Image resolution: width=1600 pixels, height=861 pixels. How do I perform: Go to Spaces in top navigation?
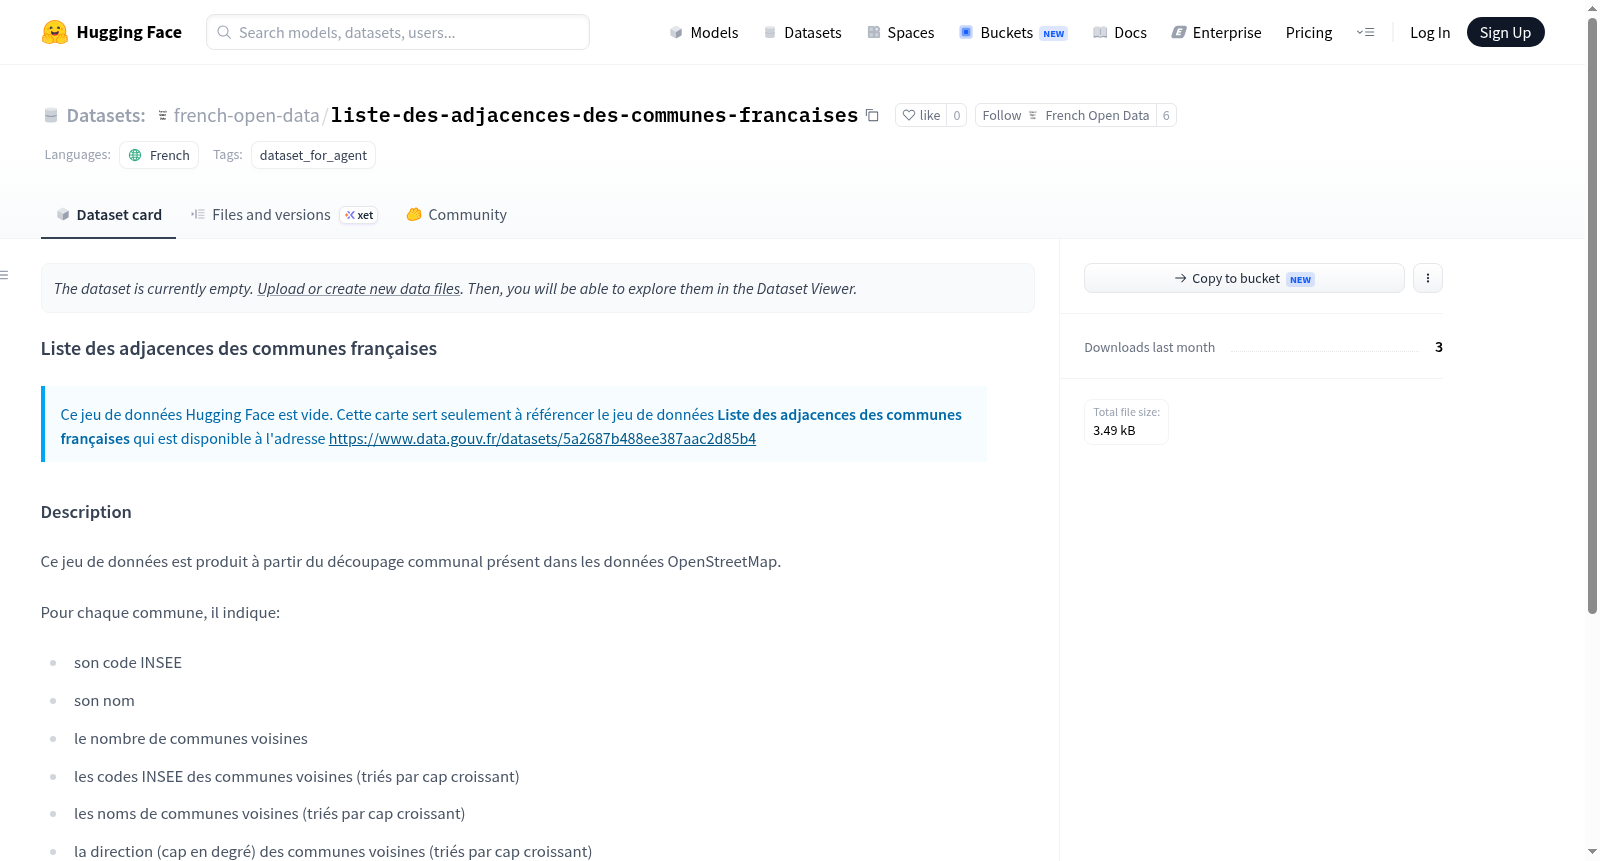900,32
